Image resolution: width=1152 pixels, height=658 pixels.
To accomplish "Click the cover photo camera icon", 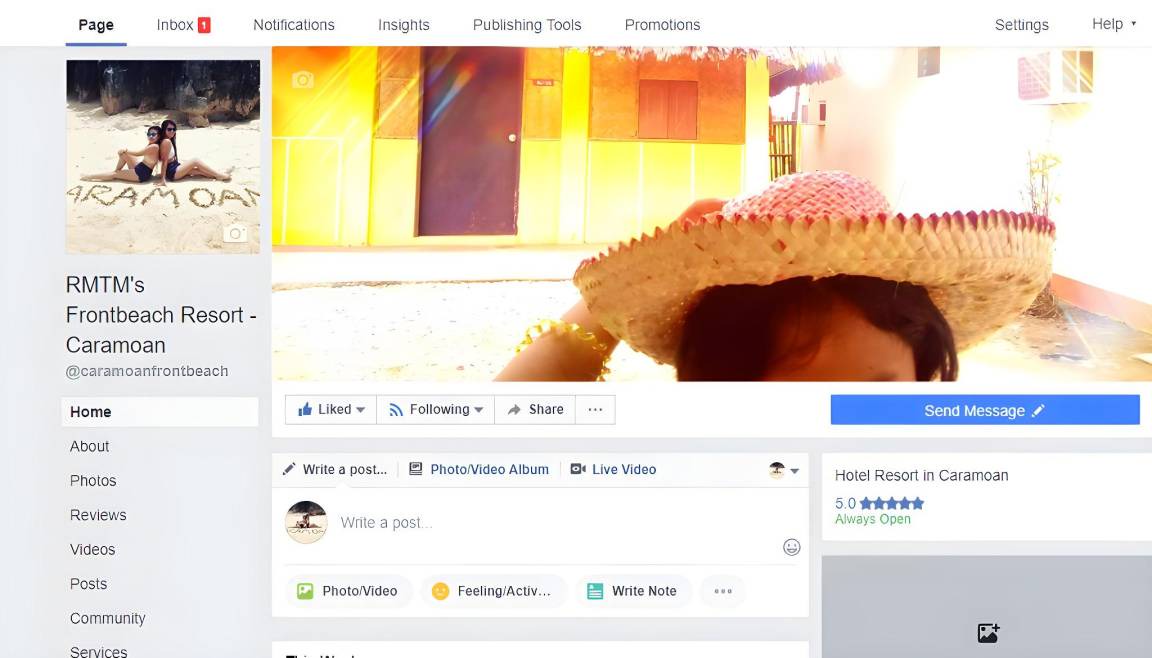I will (303, 80).
